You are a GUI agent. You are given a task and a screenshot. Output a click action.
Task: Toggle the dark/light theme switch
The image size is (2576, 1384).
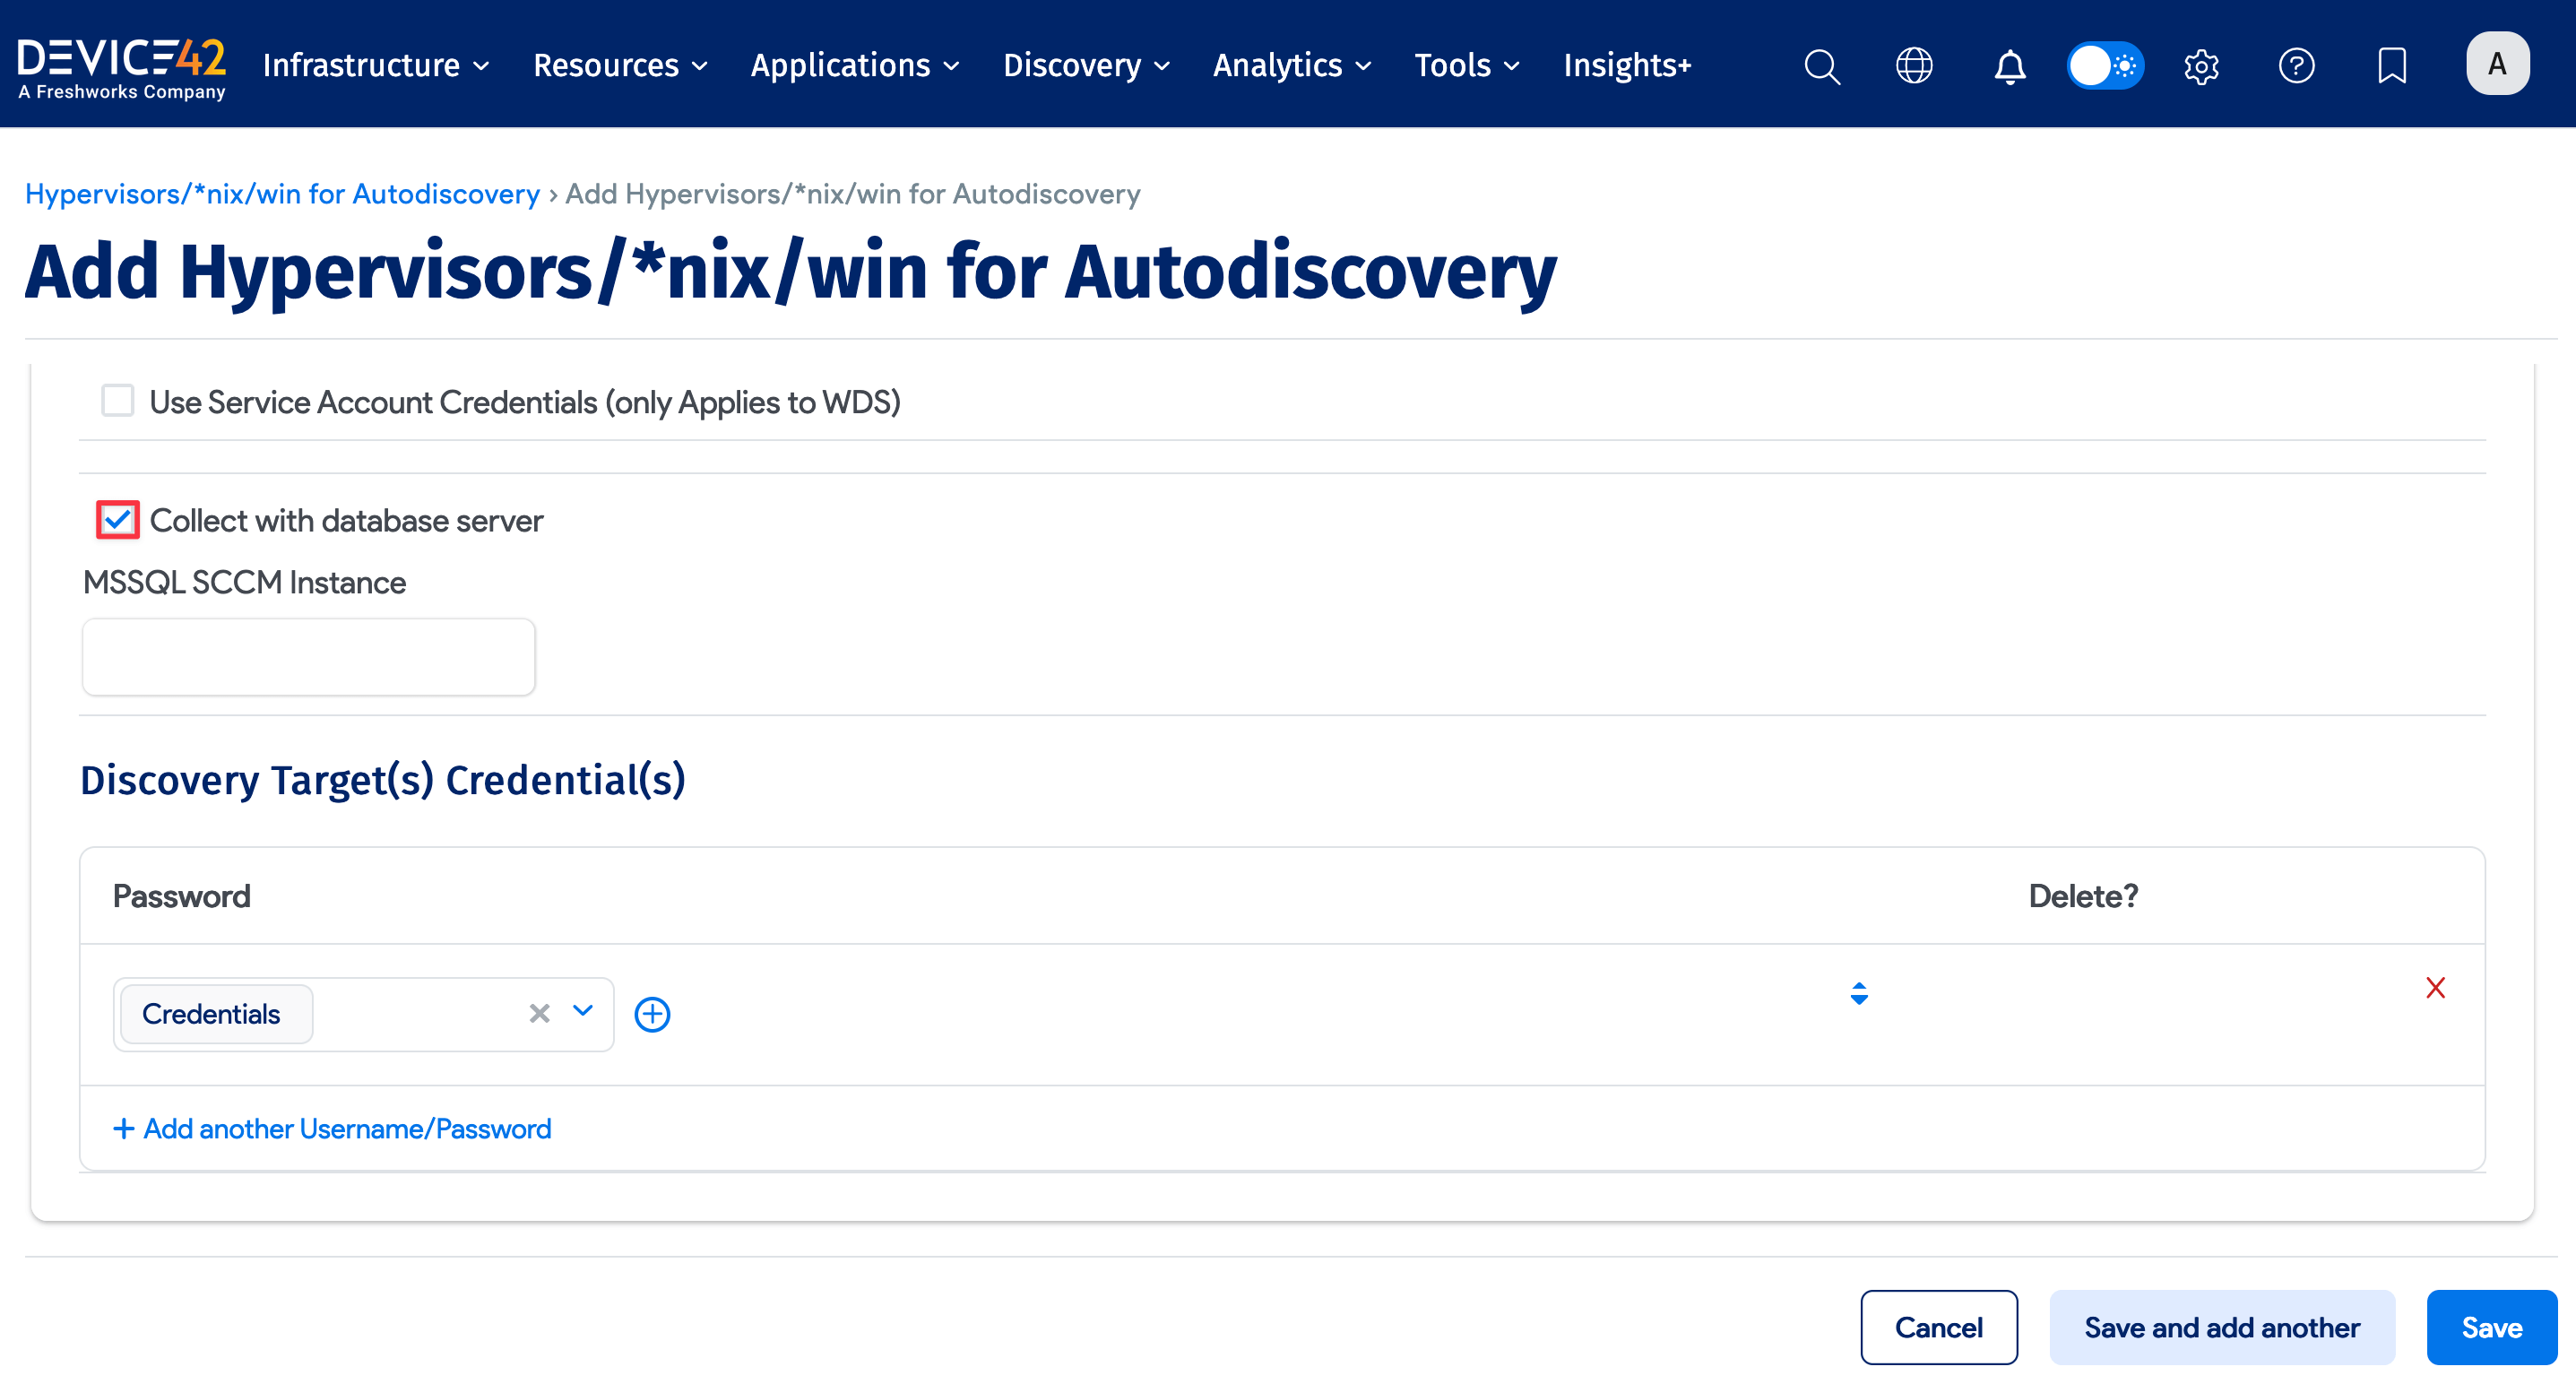pyautogui.click(x=2105, y=66)
